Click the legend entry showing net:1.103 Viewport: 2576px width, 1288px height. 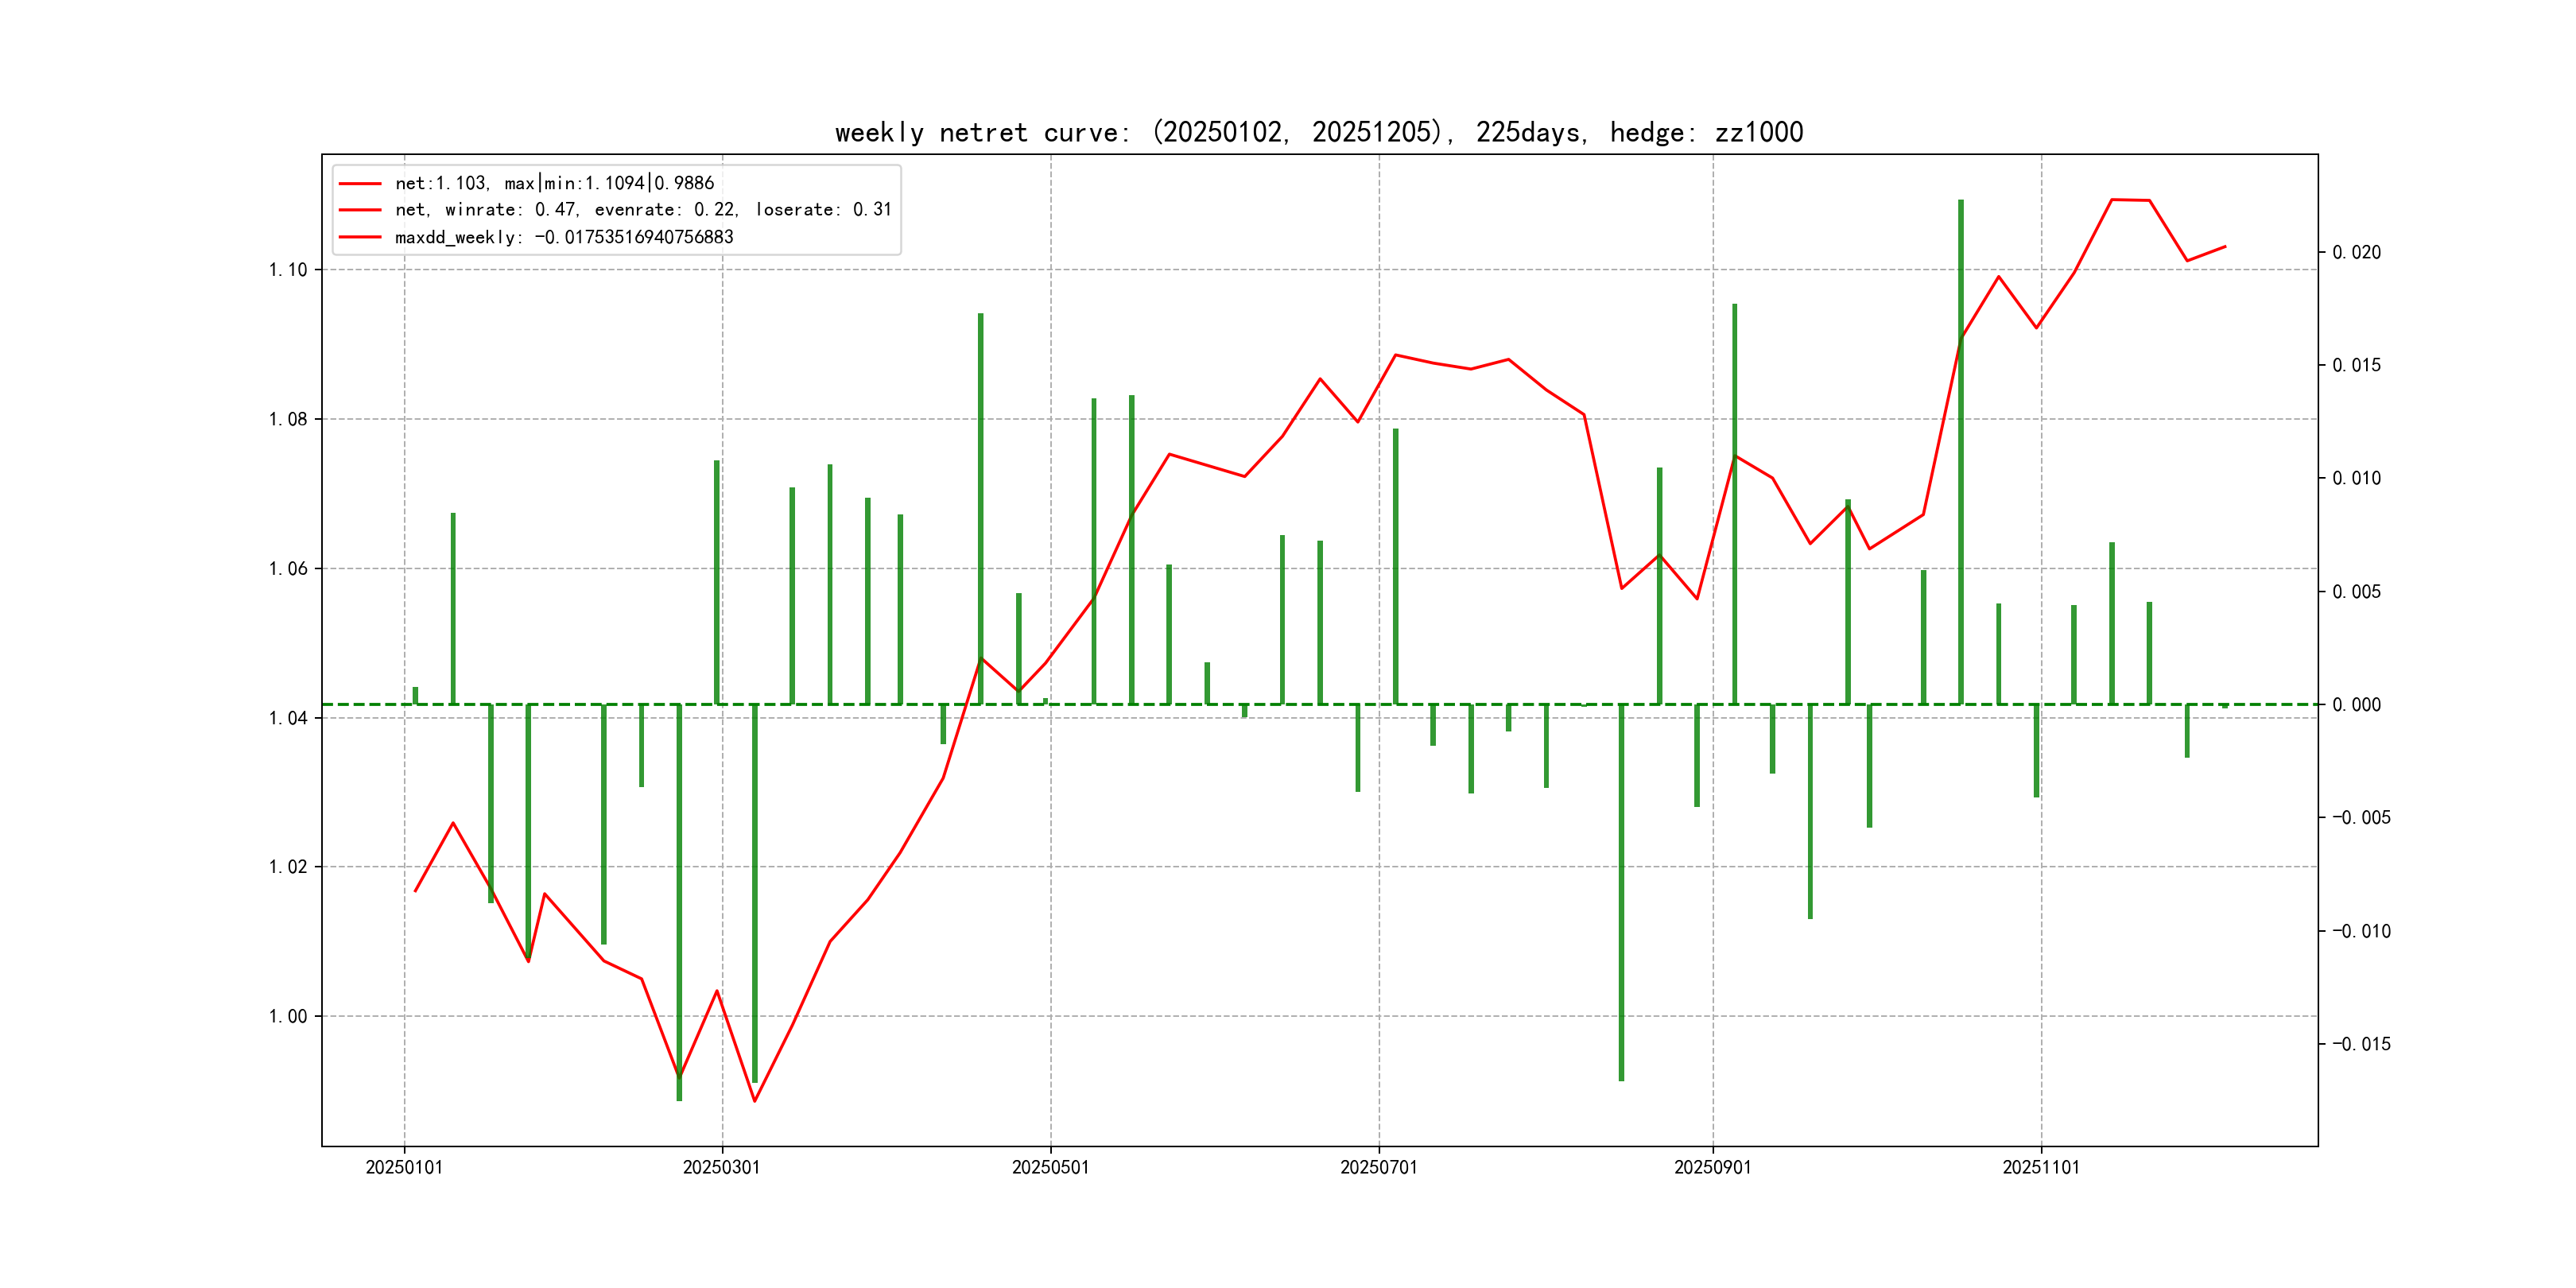point(554,183)
